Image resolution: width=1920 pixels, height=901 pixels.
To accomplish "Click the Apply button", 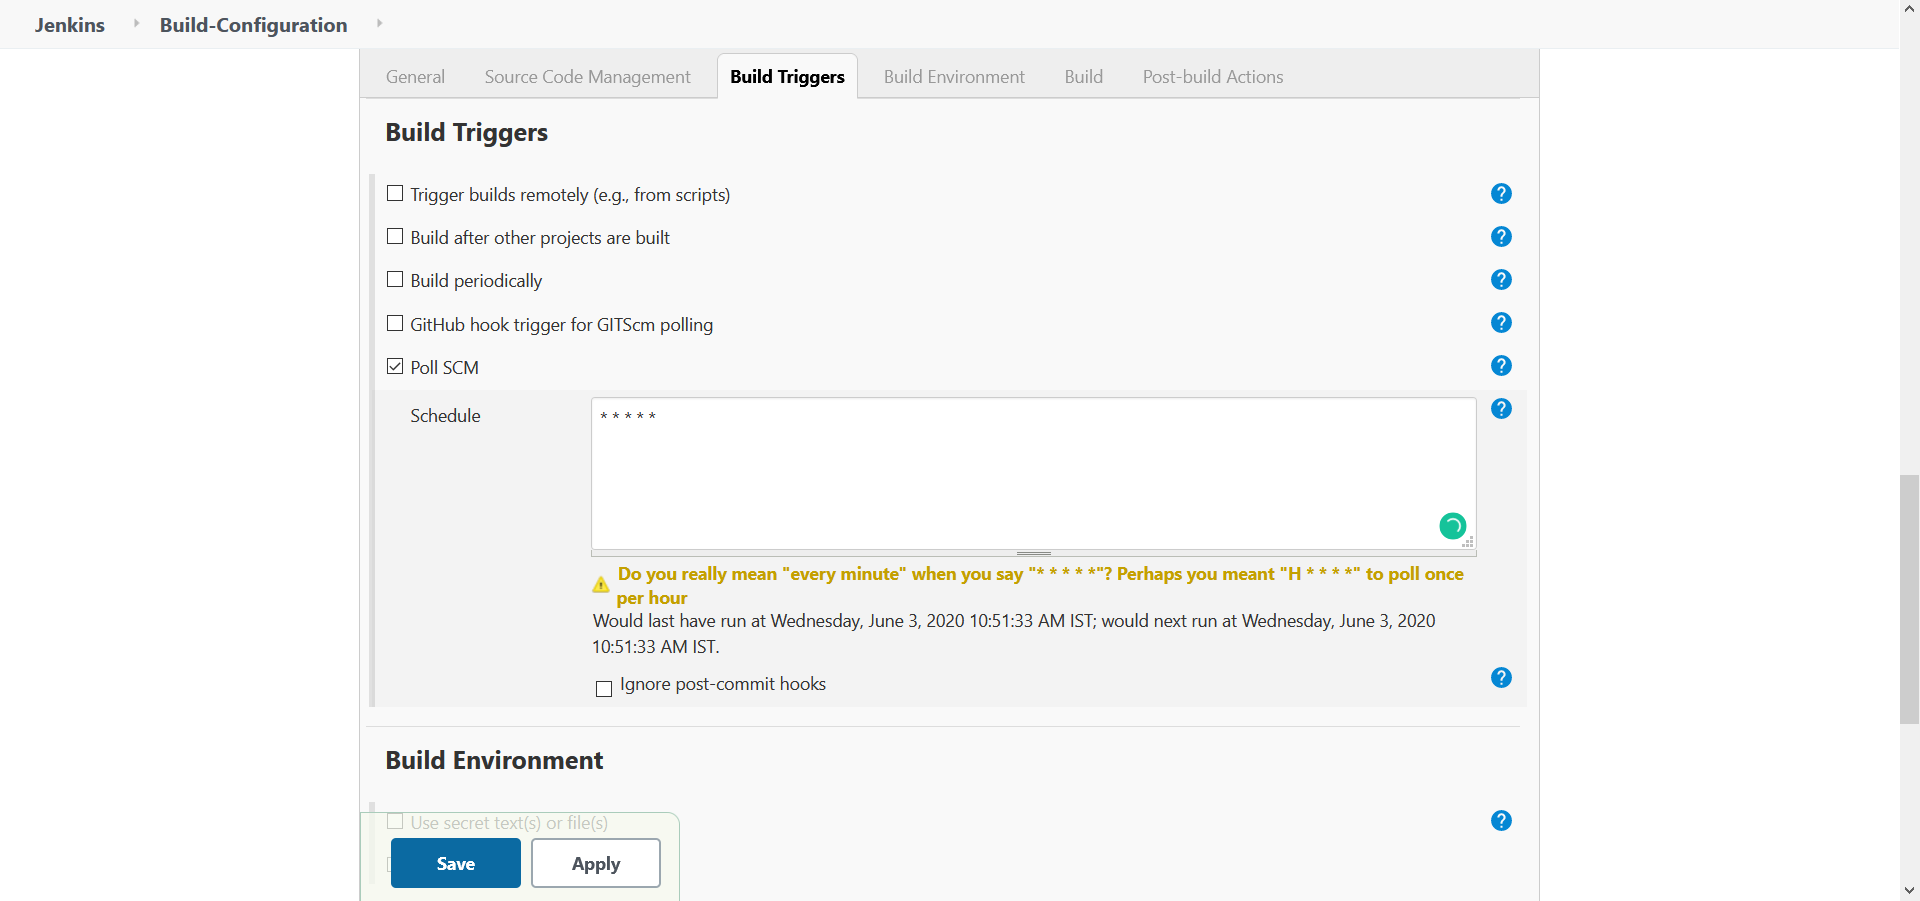I will (x=596, y=863).
